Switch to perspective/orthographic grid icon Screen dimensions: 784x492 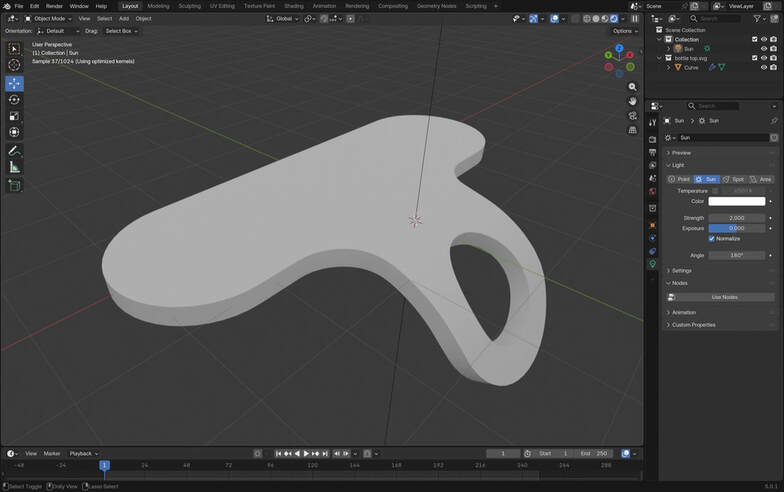(x=632, y=129)
